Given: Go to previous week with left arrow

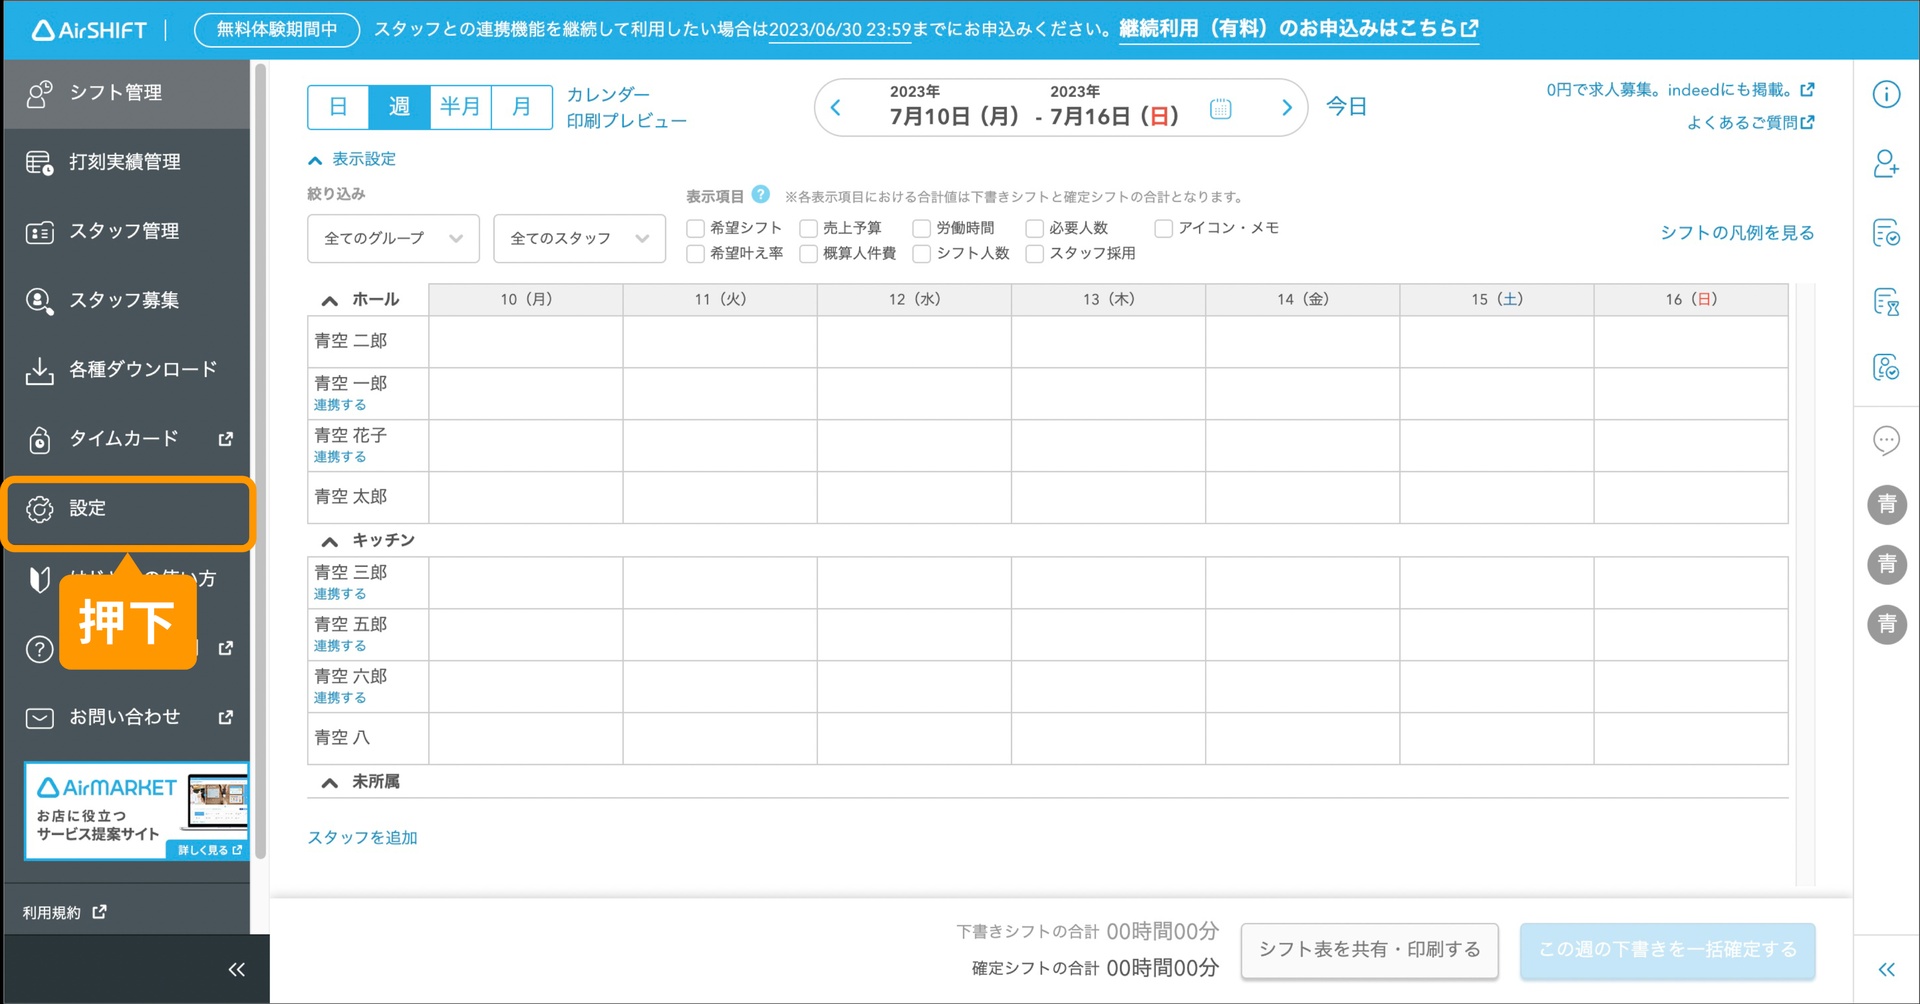Looking at the screenshot, I should point(836,108).
